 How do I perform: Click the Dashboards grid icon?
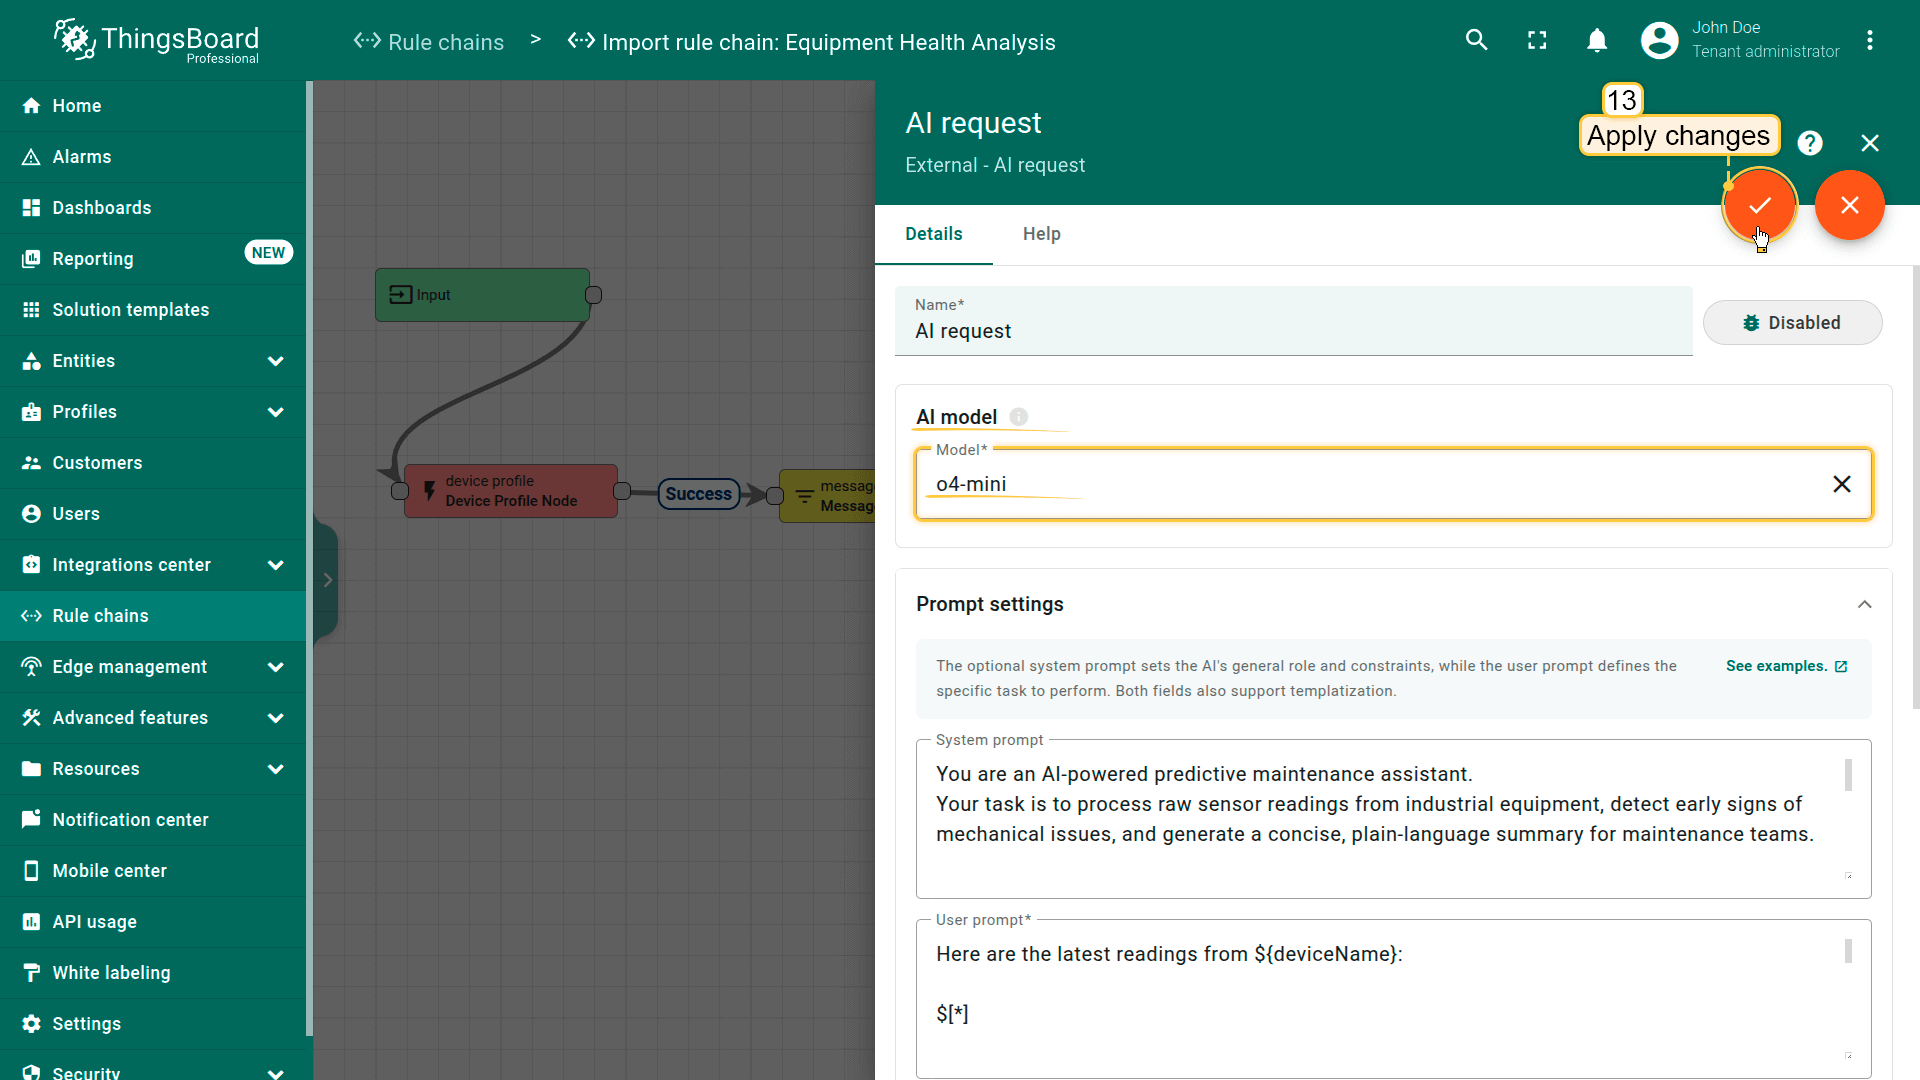pyautogui.click(x=31, y=208)
